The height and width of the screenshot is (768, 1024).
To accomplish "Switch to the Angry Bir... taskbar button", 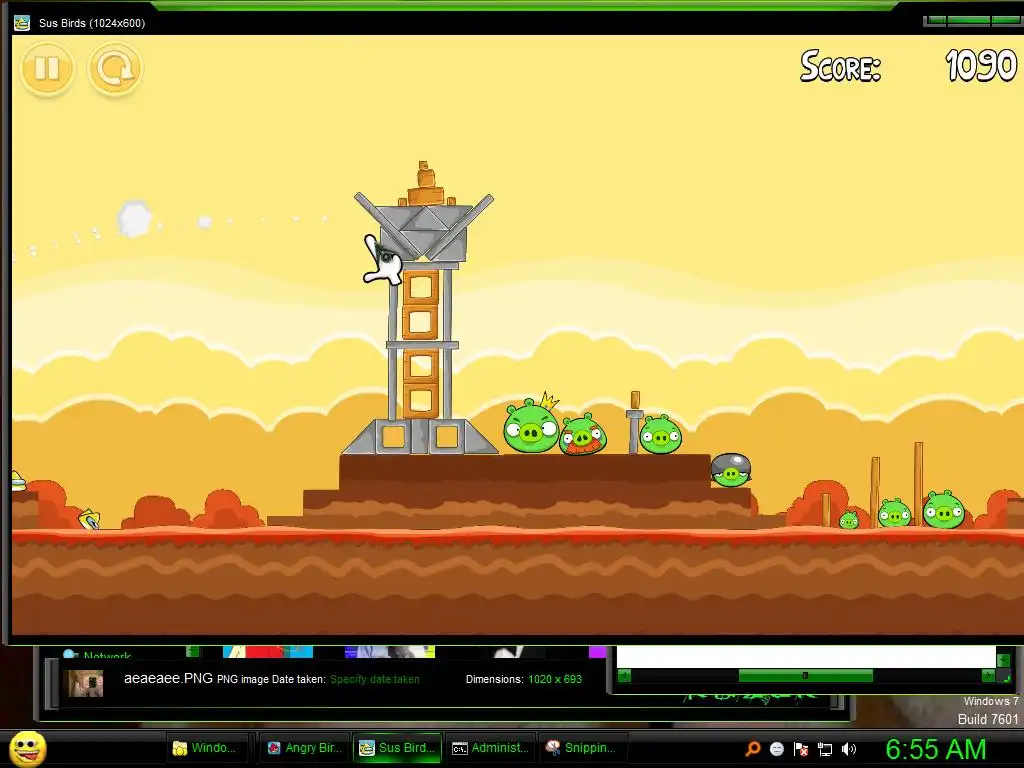I will [x=303, y=748].
